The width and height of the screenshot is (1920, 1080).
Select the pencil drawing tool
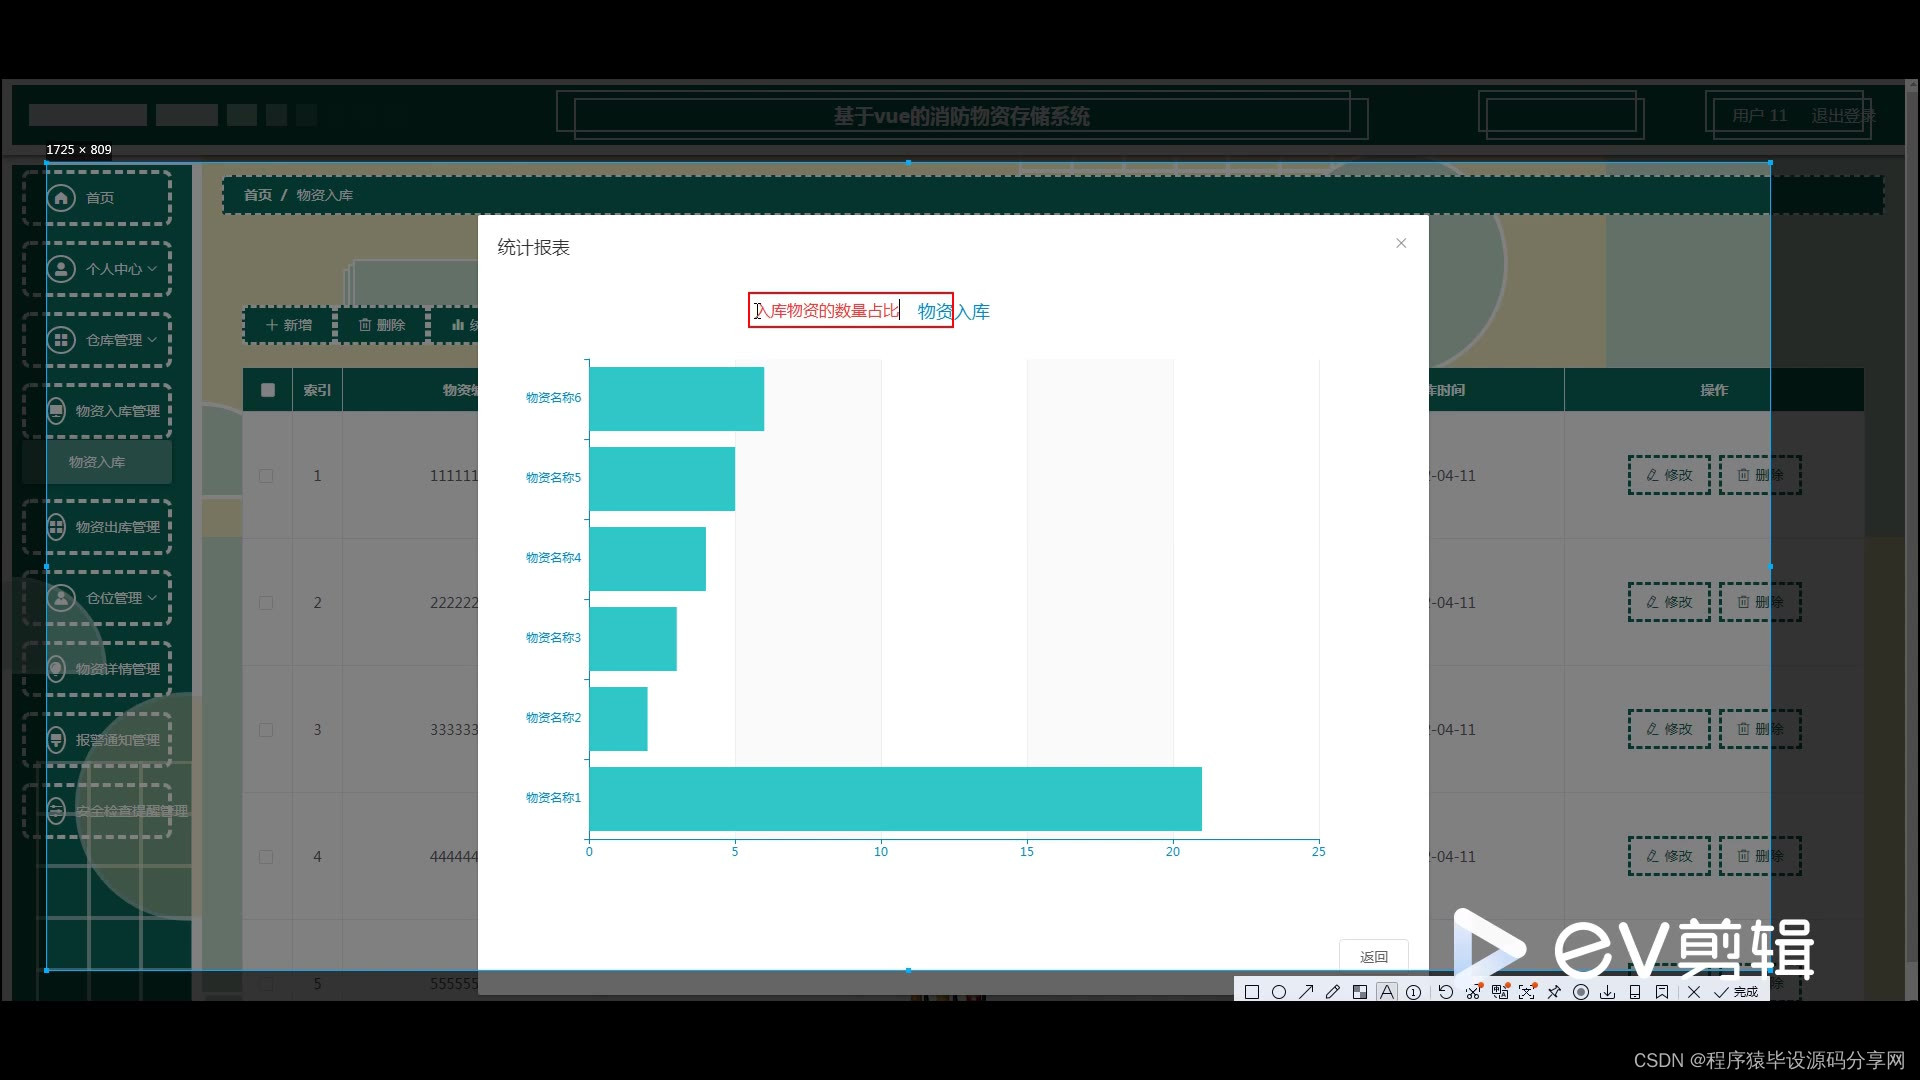(x=1332, y=992)
